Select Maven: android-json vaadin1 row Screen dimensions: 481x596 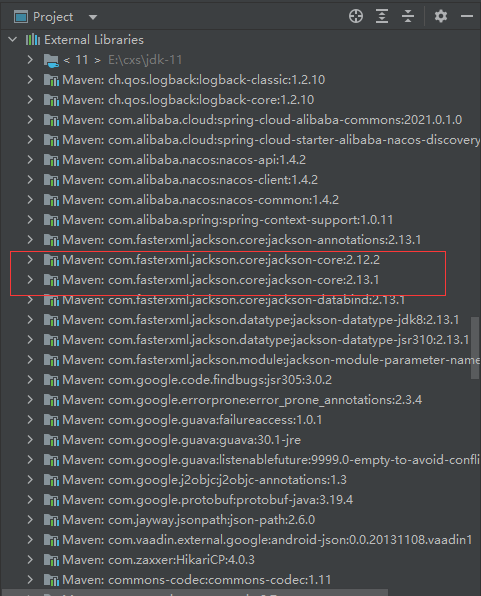(240, 540)
